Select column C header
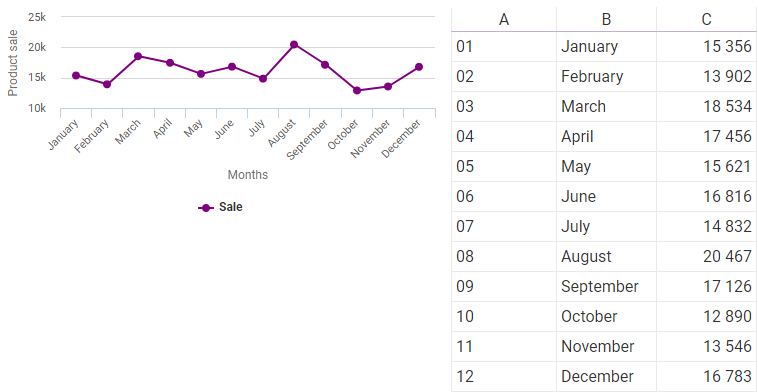Screen dimensions: 758x392 click(x=706, y=19)
